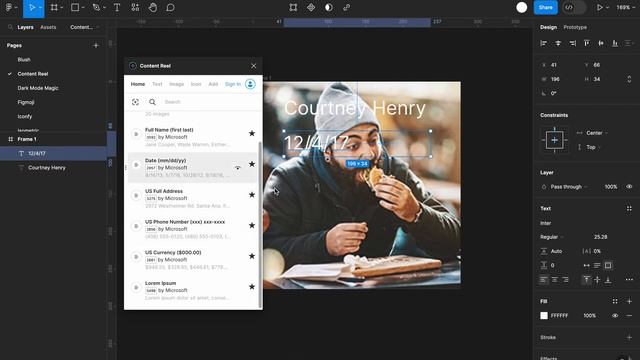Toggle favorite star for Lorem Ipsum
640x360 pixels.
(252, 287)
